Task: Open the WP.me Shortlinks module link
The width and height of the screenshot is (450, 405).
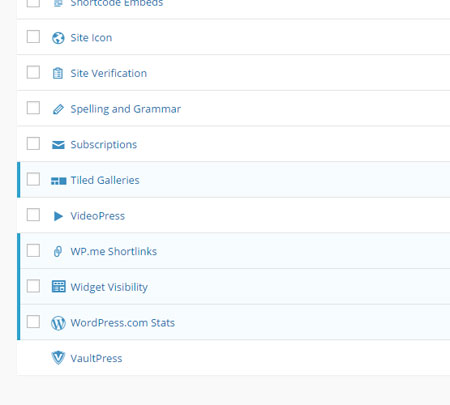Action: coord(114,252)
